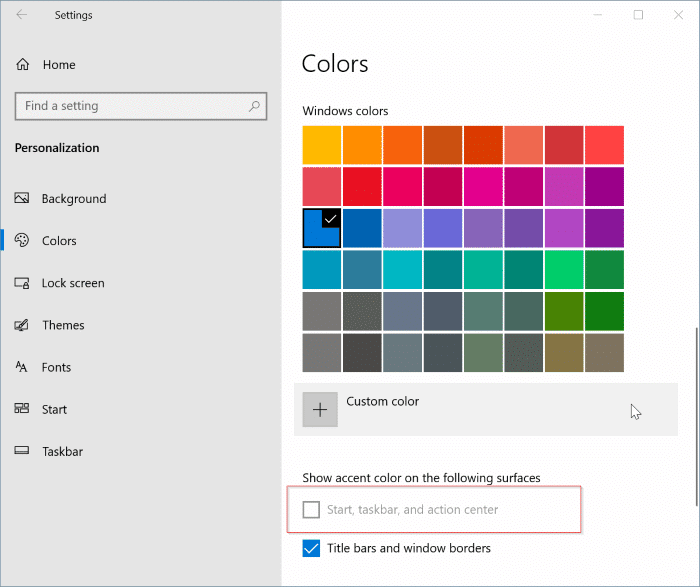The height and width of the screenshot is (587, 700).
Task: Click the Start tiles icon
Action: (22, 409)
